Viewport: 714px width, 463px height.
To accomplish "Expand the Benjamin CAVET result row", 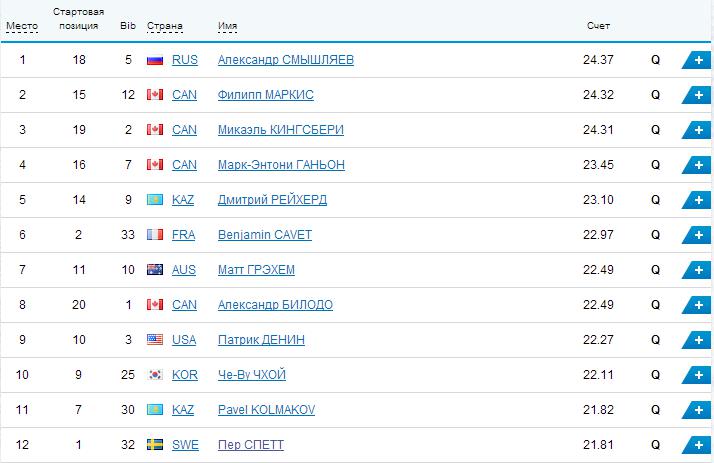I will [695, 235].
